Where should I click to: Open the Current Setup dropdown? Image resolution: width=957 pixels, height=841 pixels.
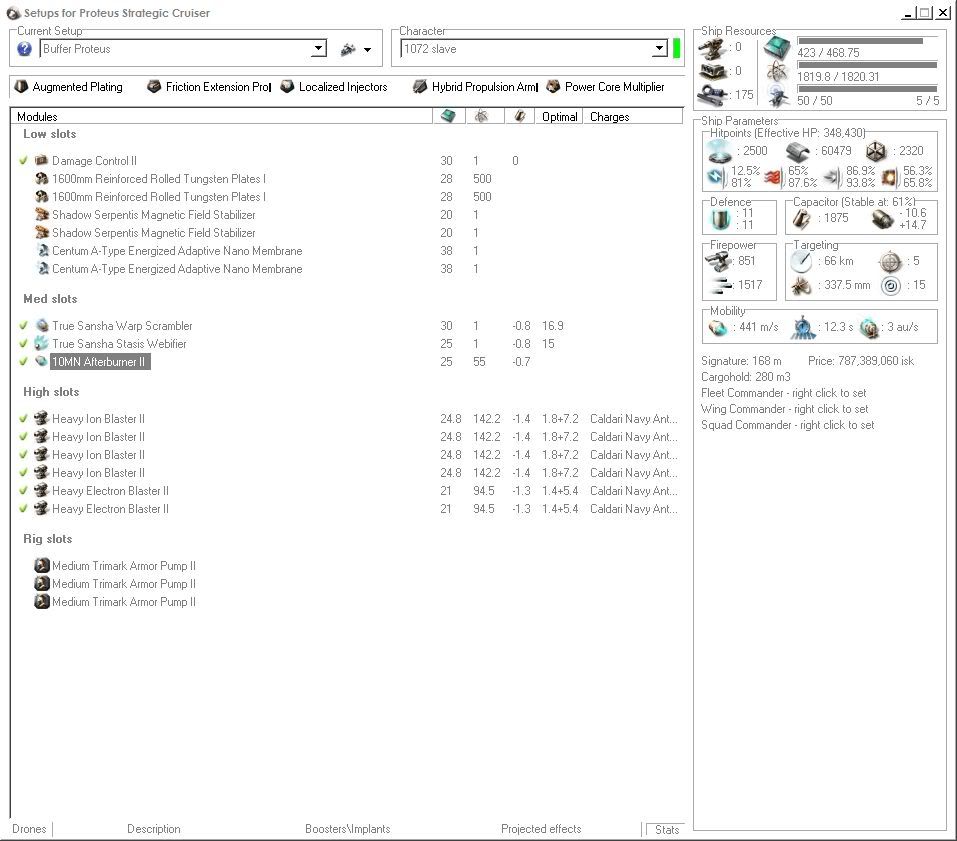tap(319, 49)
